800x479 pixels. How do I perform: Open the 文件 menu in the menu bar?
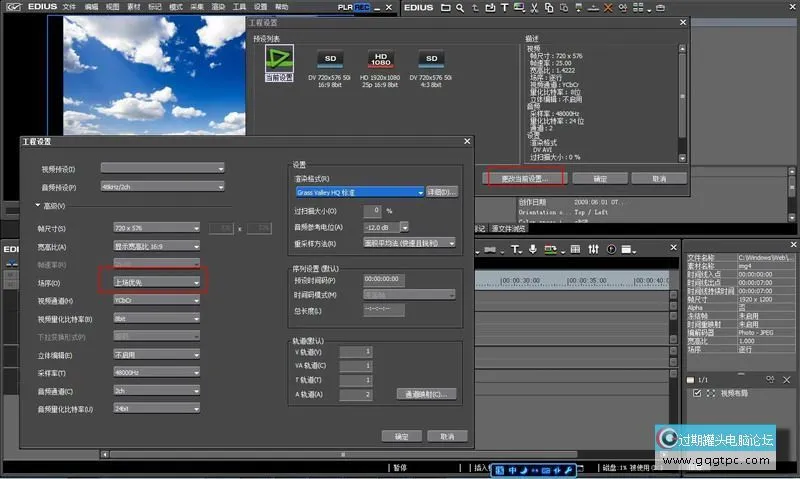[69, 7]
